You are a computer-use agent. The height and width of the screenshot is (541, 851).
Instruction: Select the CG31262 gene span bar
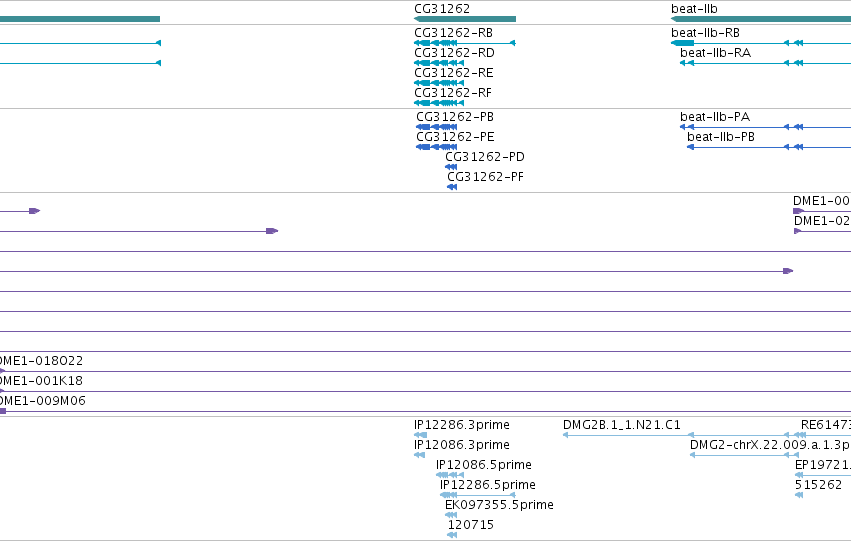pos(465,19)
